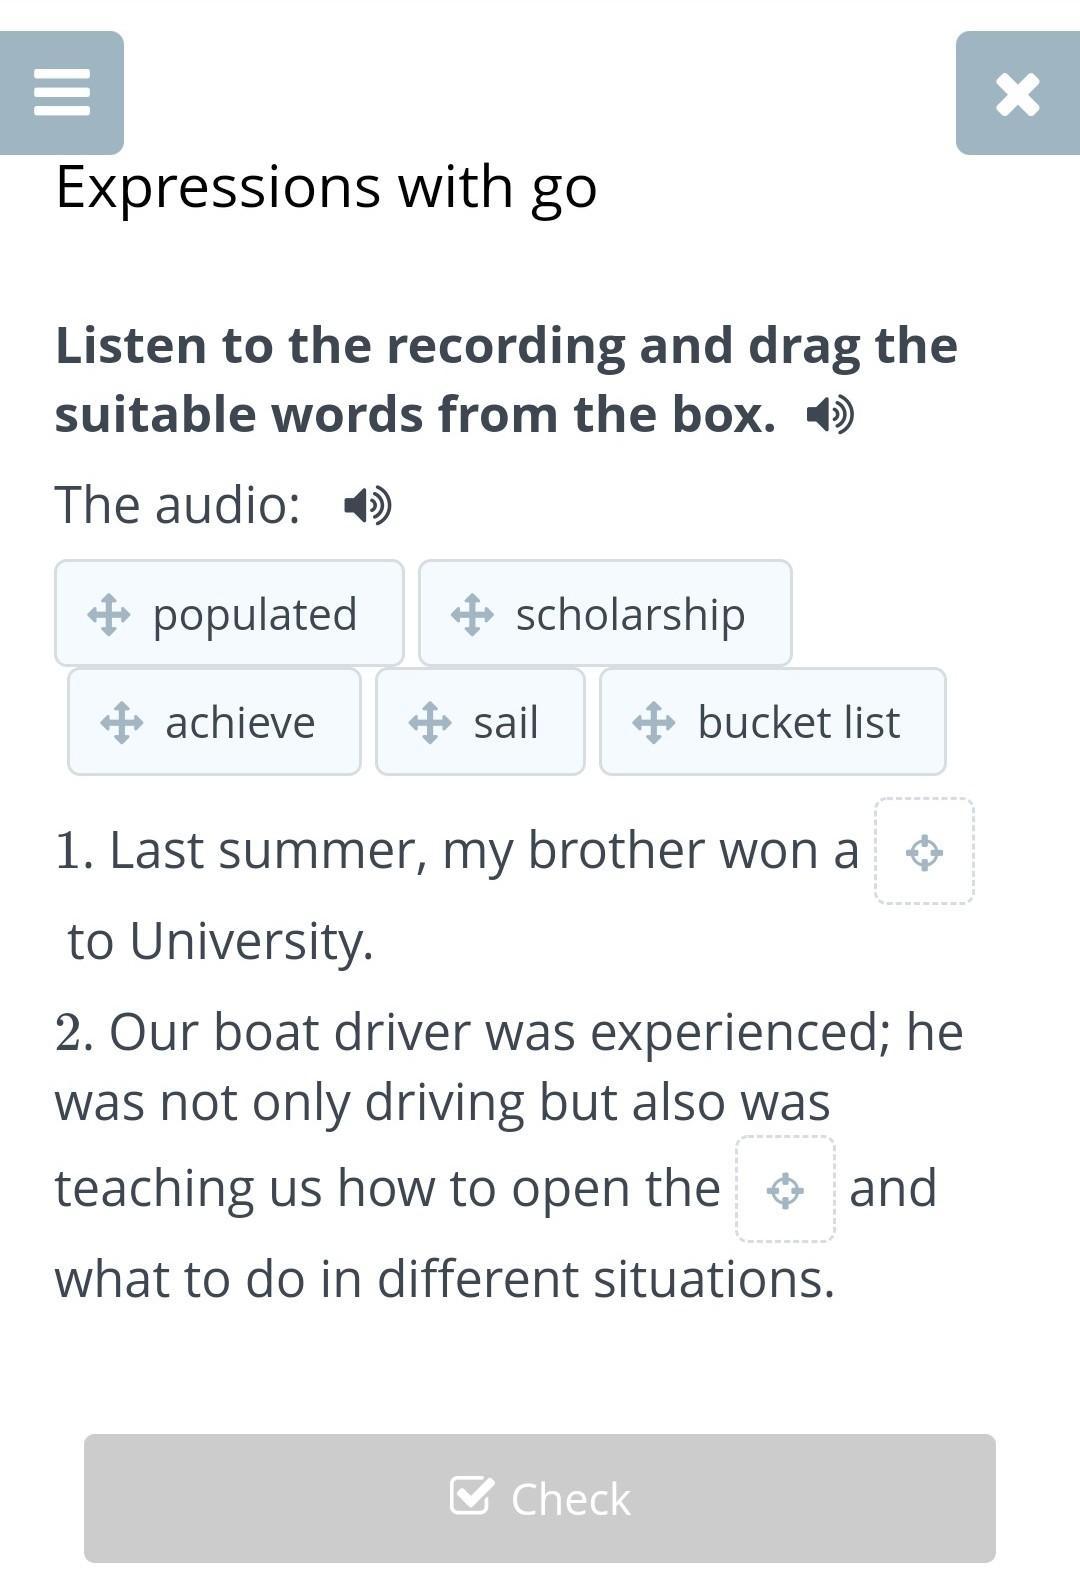Click the drag handle icon on 'bucket list'
The image size is (1080, 1594).
pyautogui.click(x=654, y=722)
